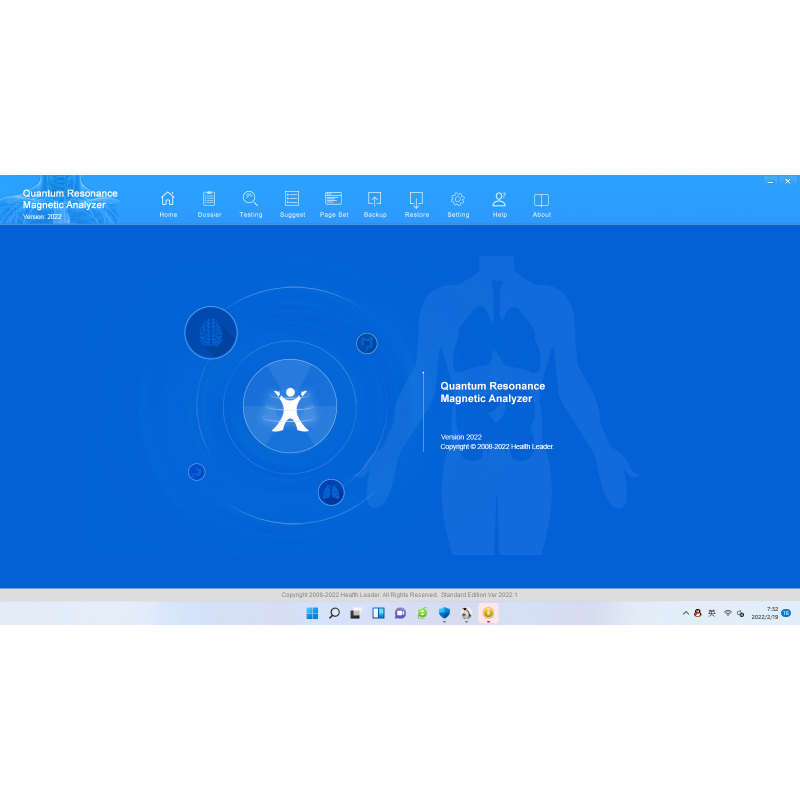Click the status bar copyright line
The width and height of the screenshot is (800, 800).
click(399, 595)
